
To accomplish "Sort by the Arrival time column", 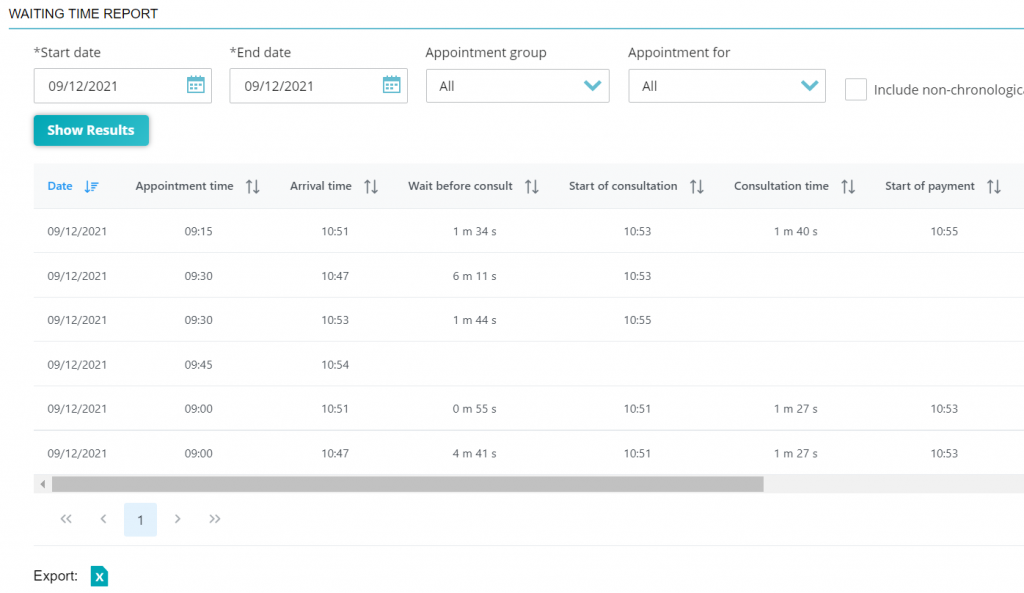I will click(371, 186).
